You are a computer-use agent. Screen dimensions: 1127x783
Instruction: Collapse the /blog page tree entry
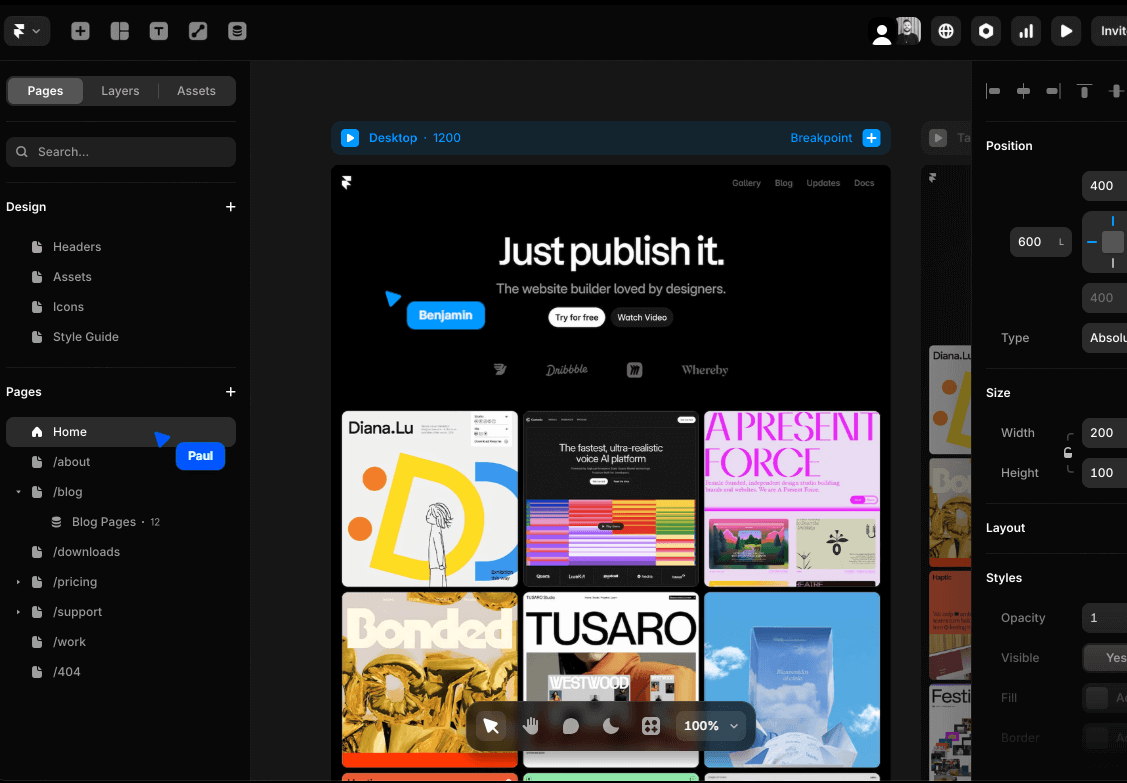[17, 491]
